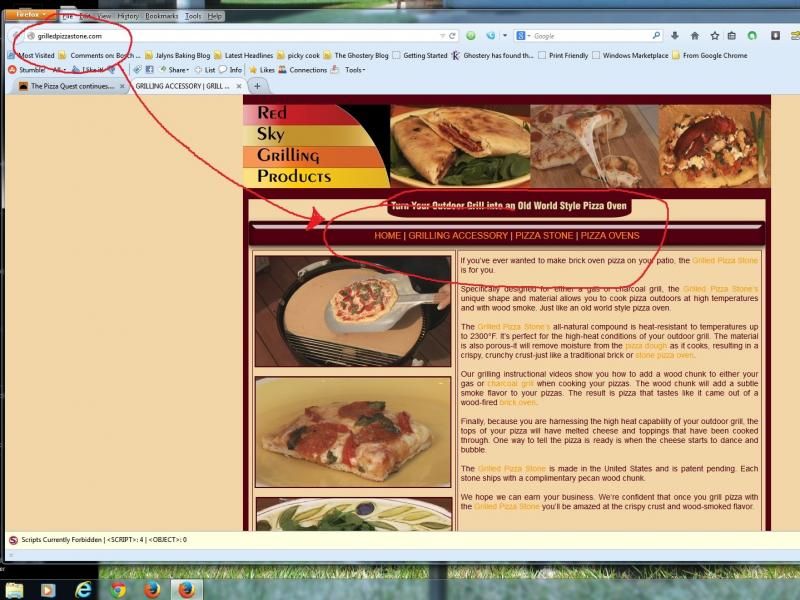The width and height of the screenshot is (800, 600).
Task: Open From Google Chrome bookmark folder
Action: (710, 56)
